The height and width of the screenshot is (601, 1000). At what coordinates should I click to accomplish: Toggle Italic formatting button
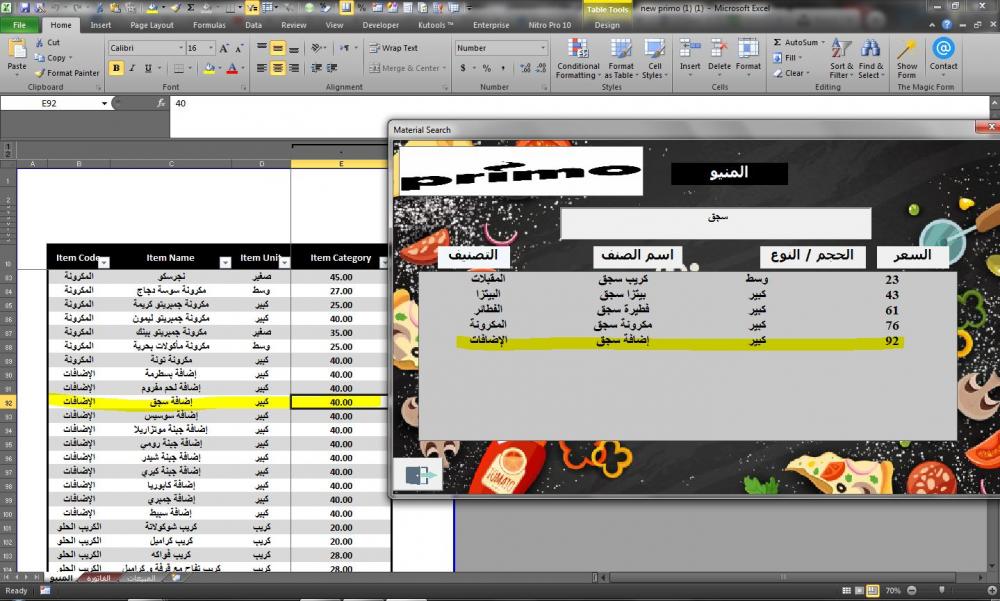coord(133,68)
